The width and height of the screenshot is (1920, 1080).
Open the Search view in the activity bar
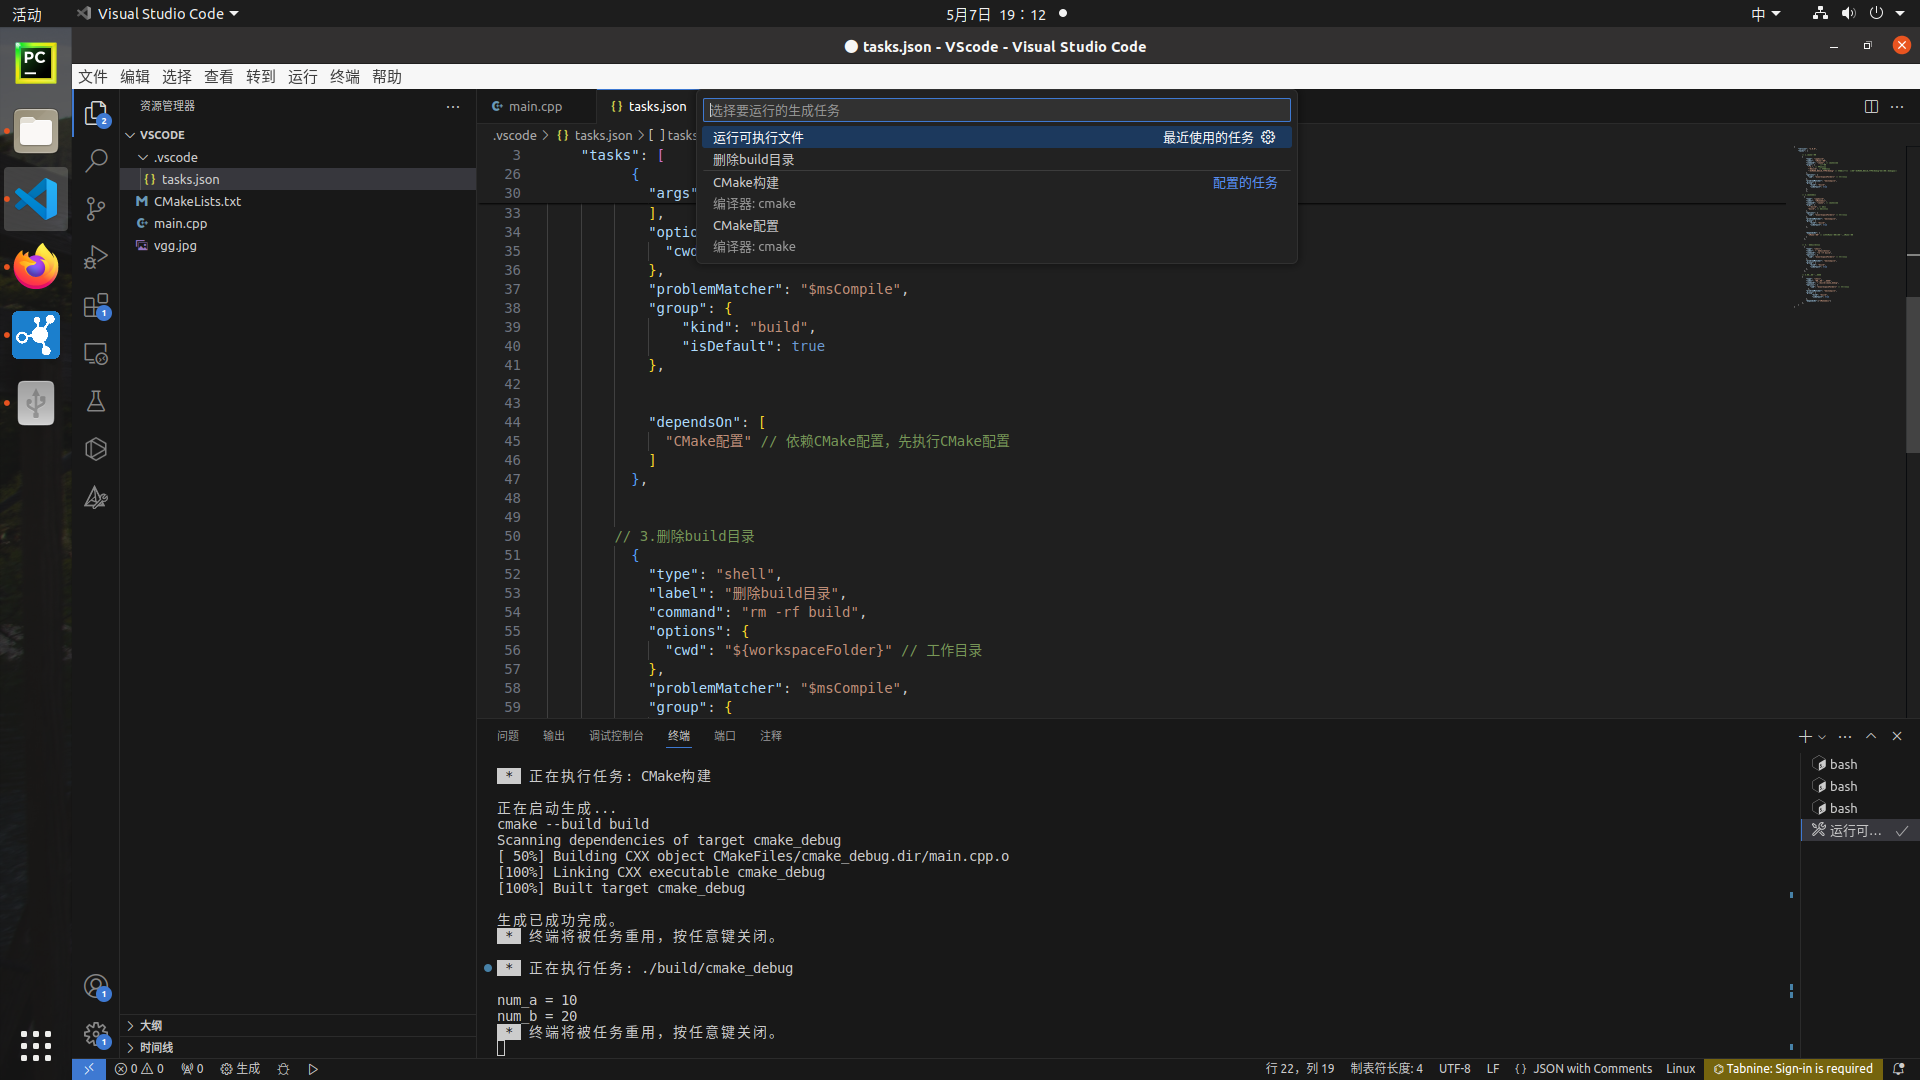click(95, 160)
